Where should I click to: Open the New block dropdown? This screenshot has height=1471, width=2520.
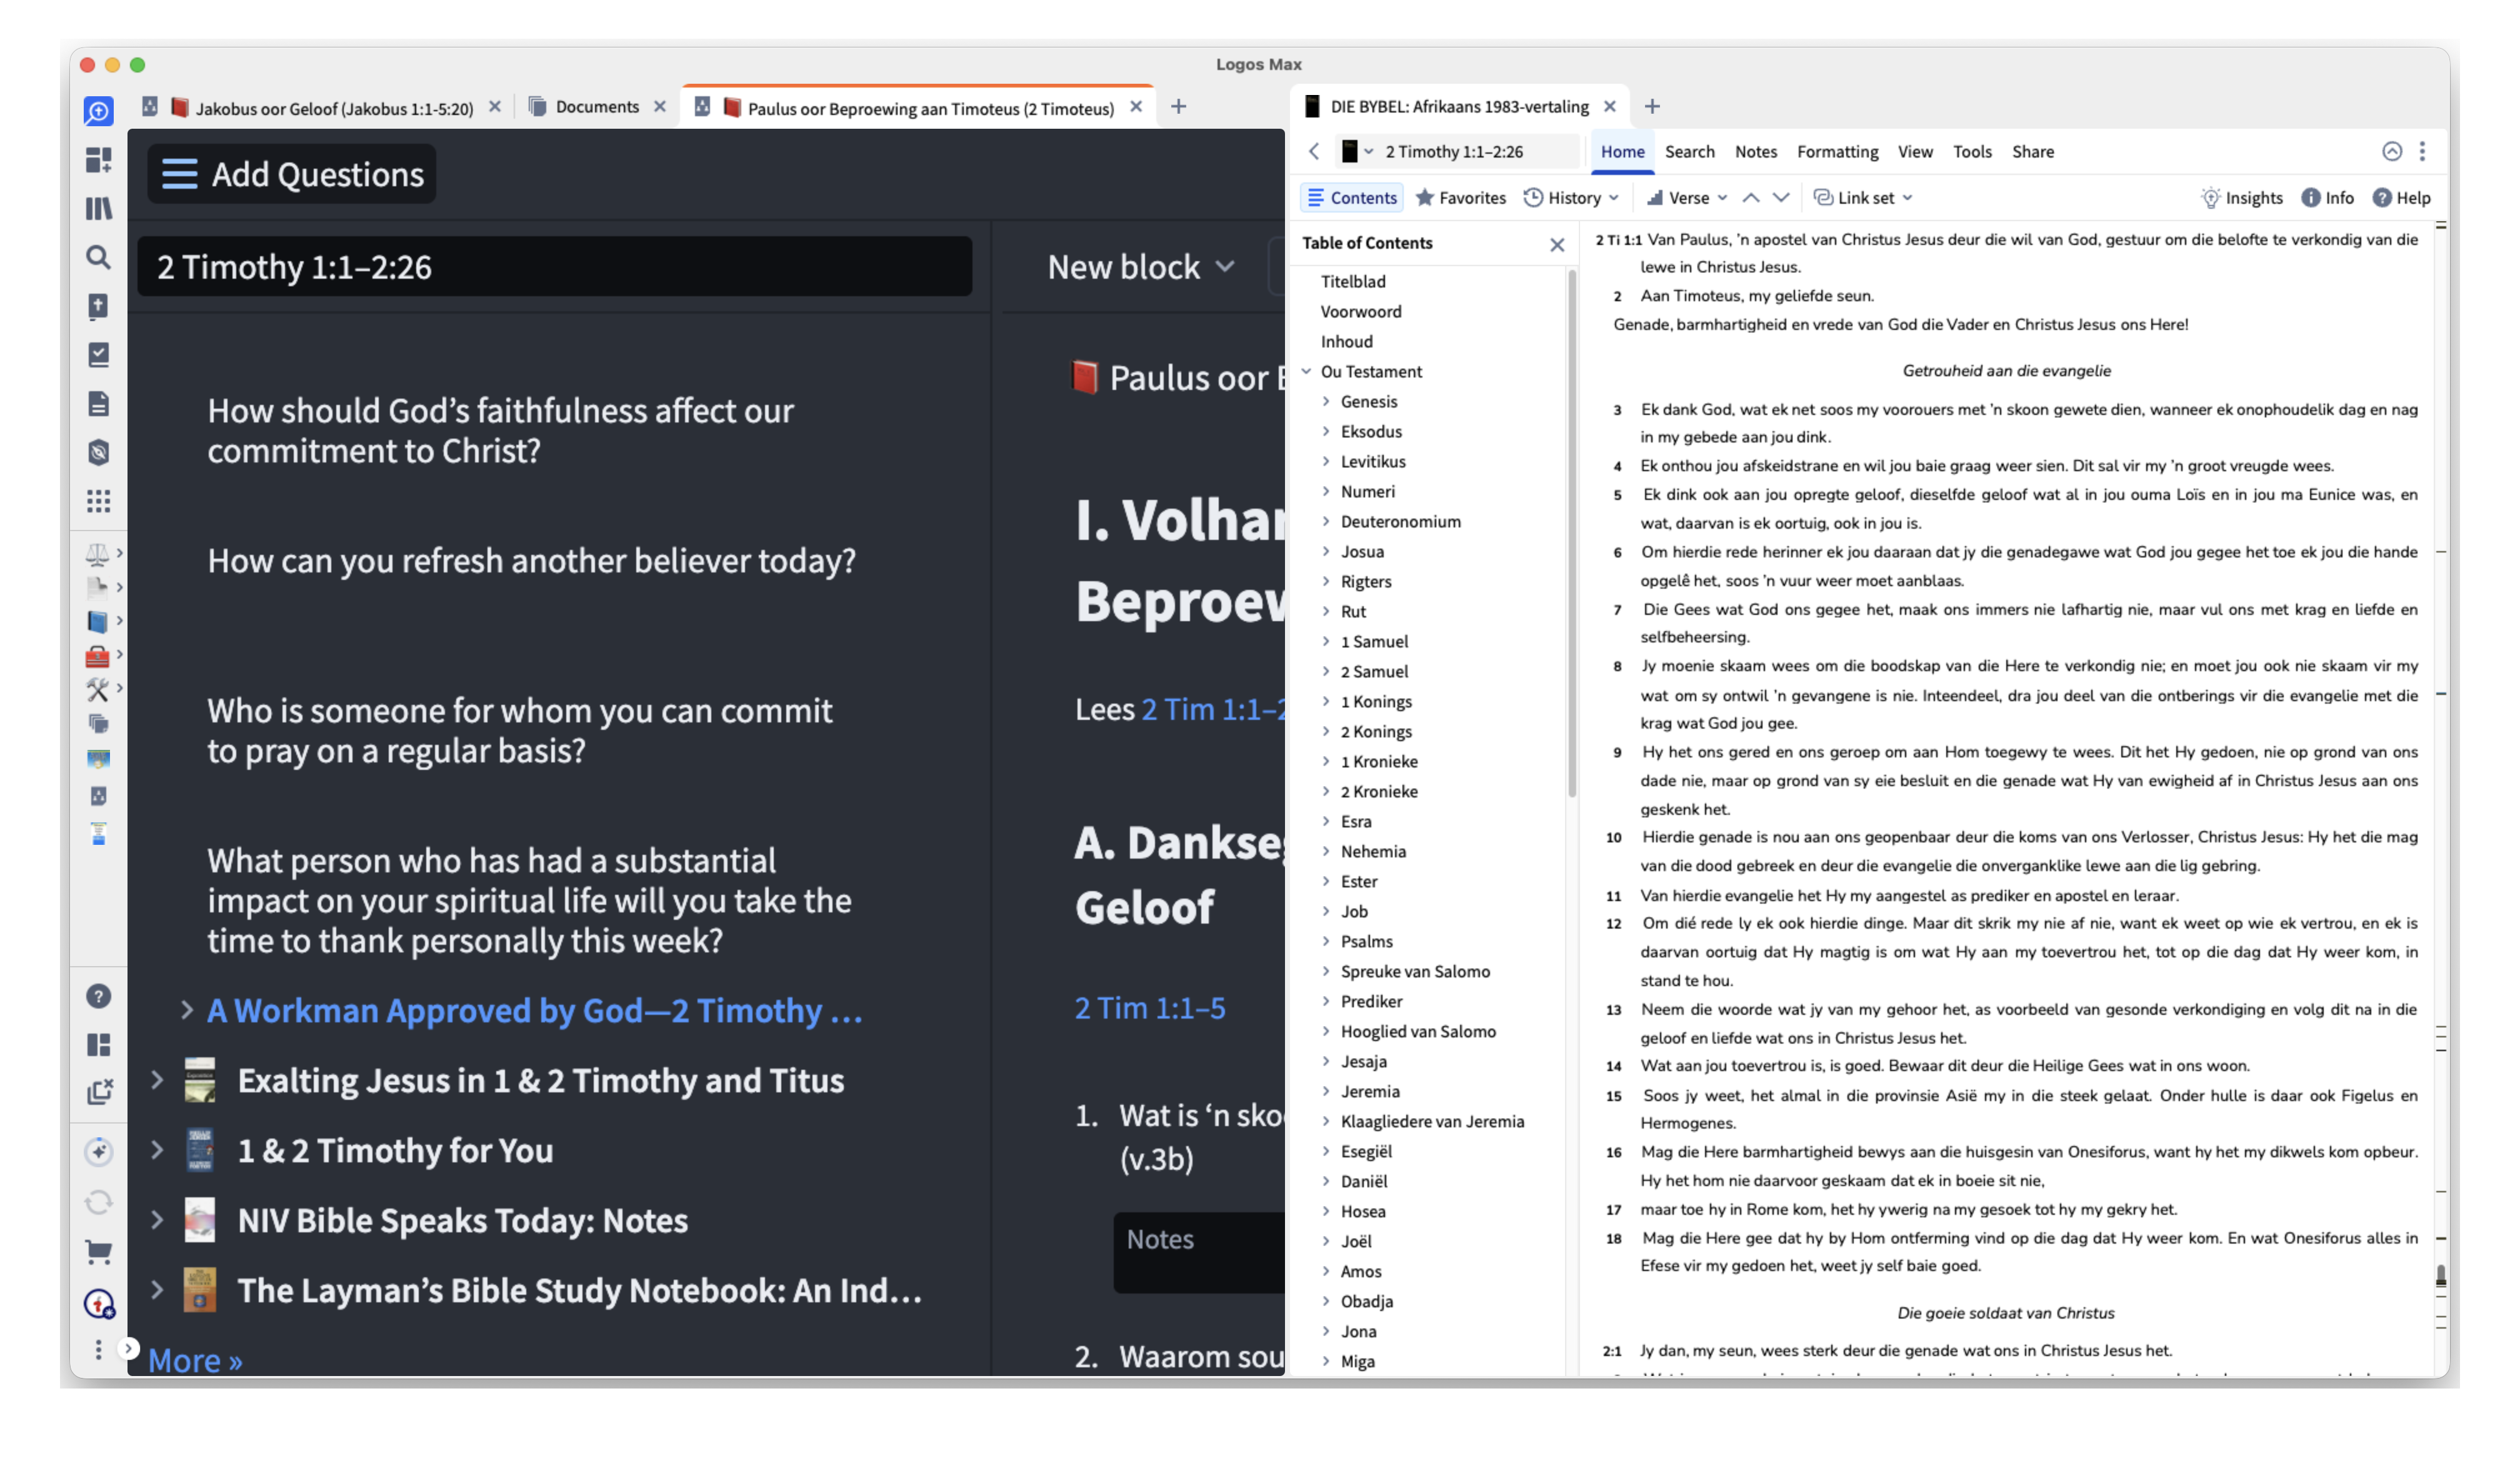(1141, 267)
